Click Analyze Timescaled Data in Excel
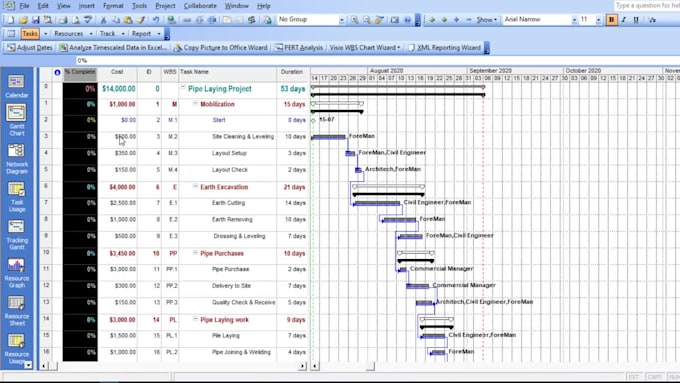 coord(113,48)
